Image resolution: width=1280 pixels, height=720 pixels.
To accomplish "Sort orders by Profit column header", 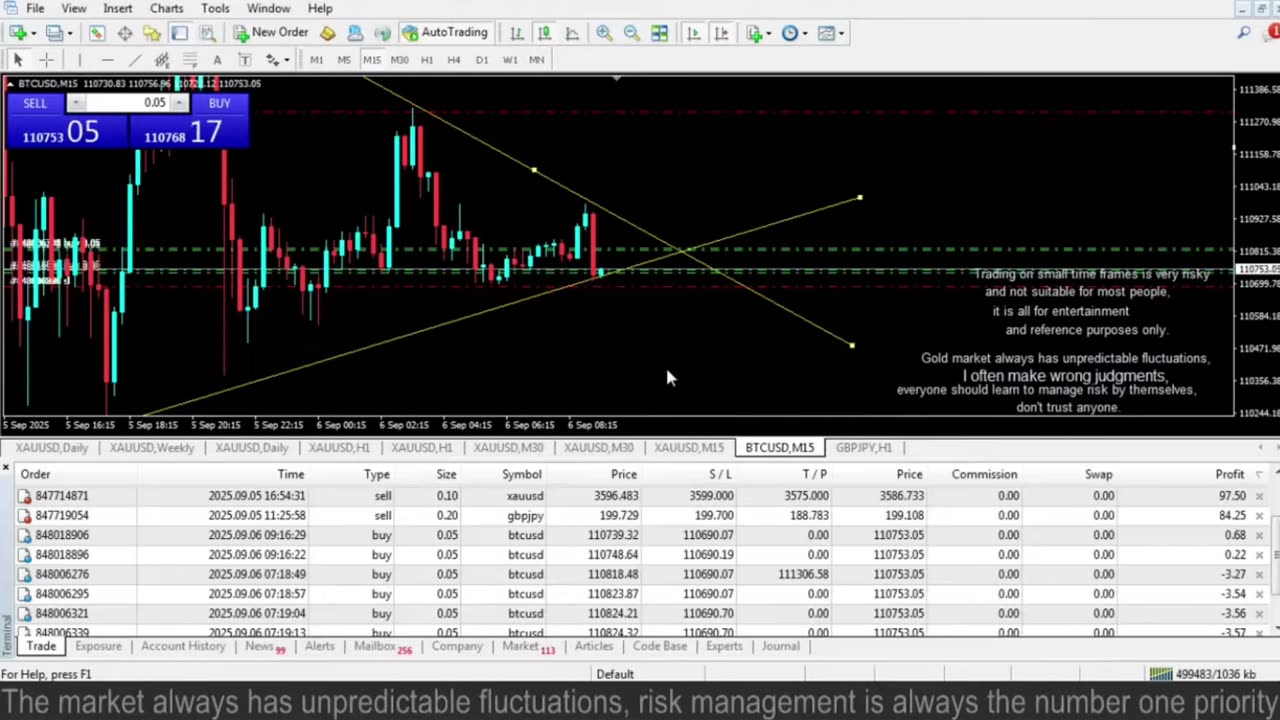I will 1229,474.
